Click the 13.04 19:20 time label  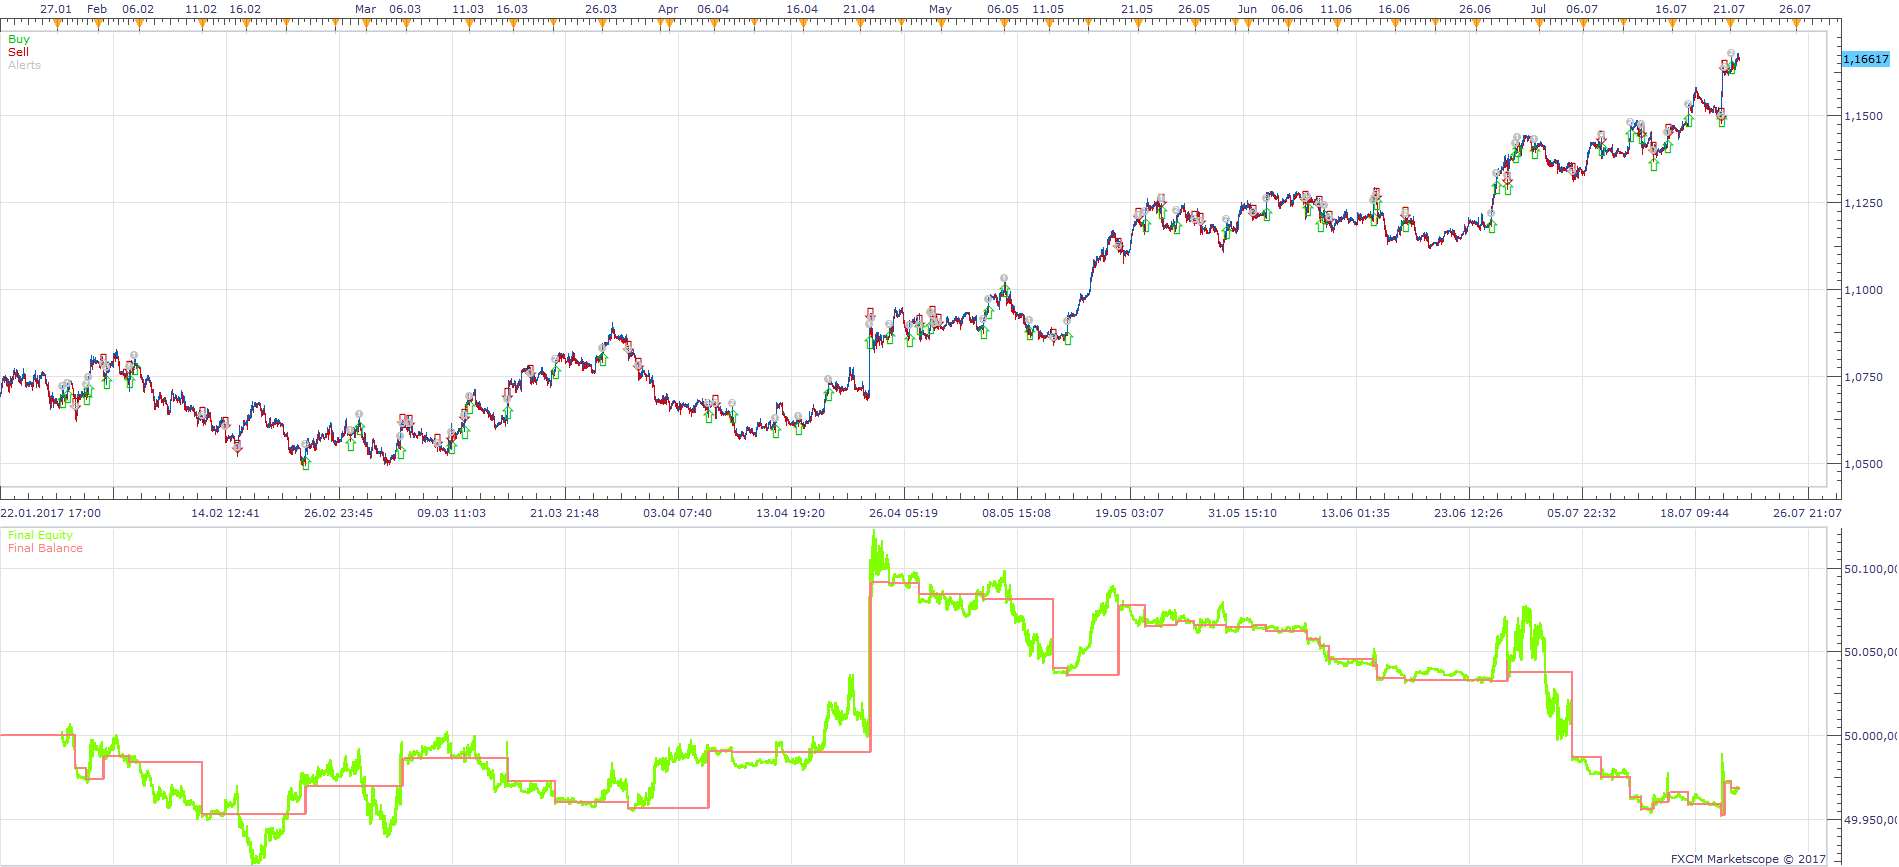[790, 513]
